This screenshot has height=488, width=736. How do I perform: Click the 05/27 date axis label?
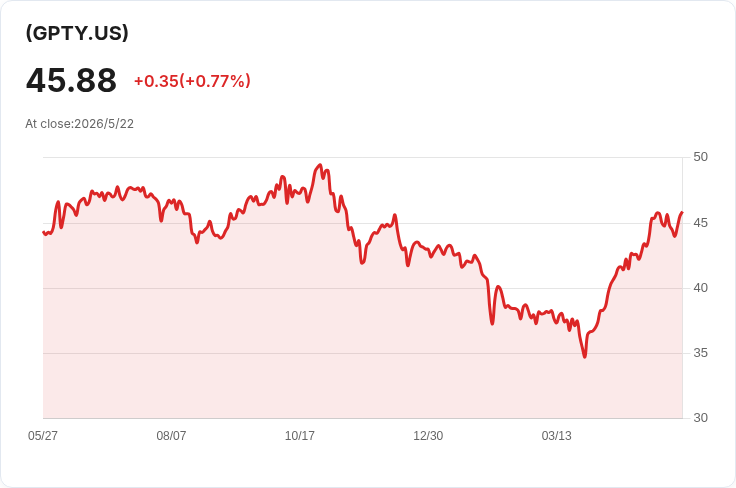[43, 436]
